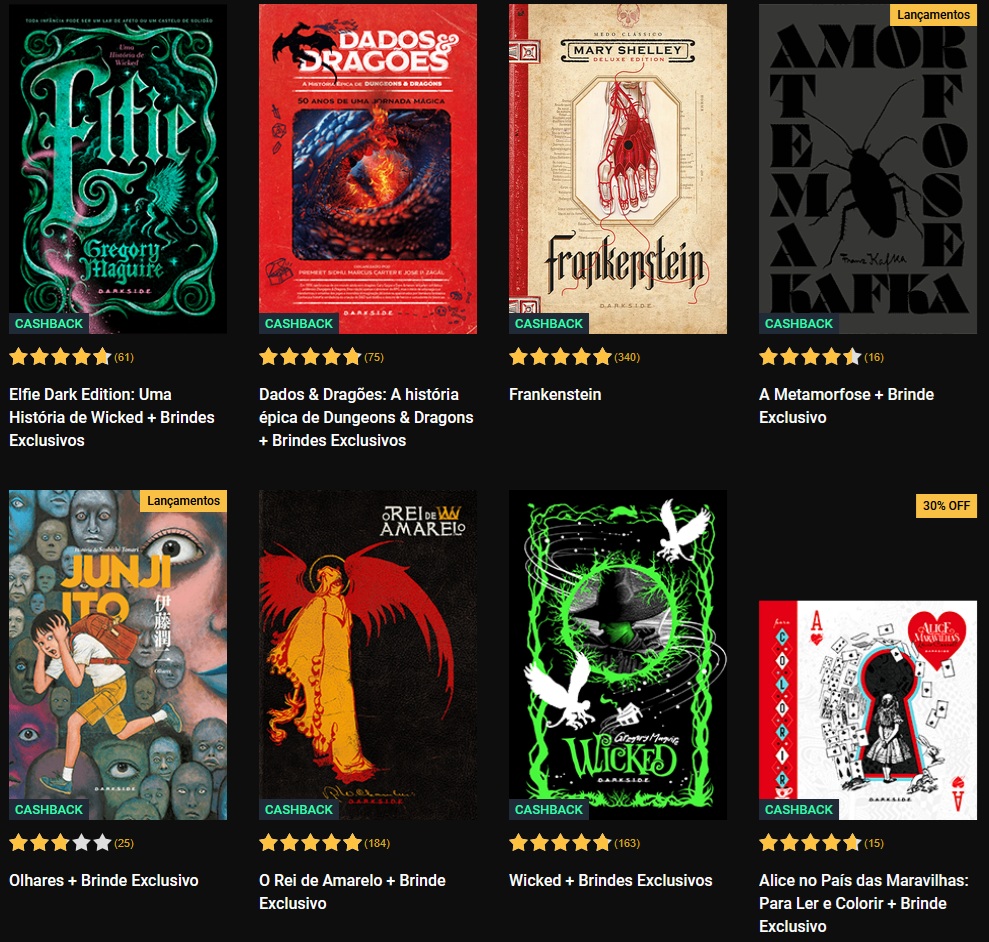Image resolution: width=989 pixels, height=942 pixels.
Task: View the Alice coloring book cover
Action: point(868,710)
